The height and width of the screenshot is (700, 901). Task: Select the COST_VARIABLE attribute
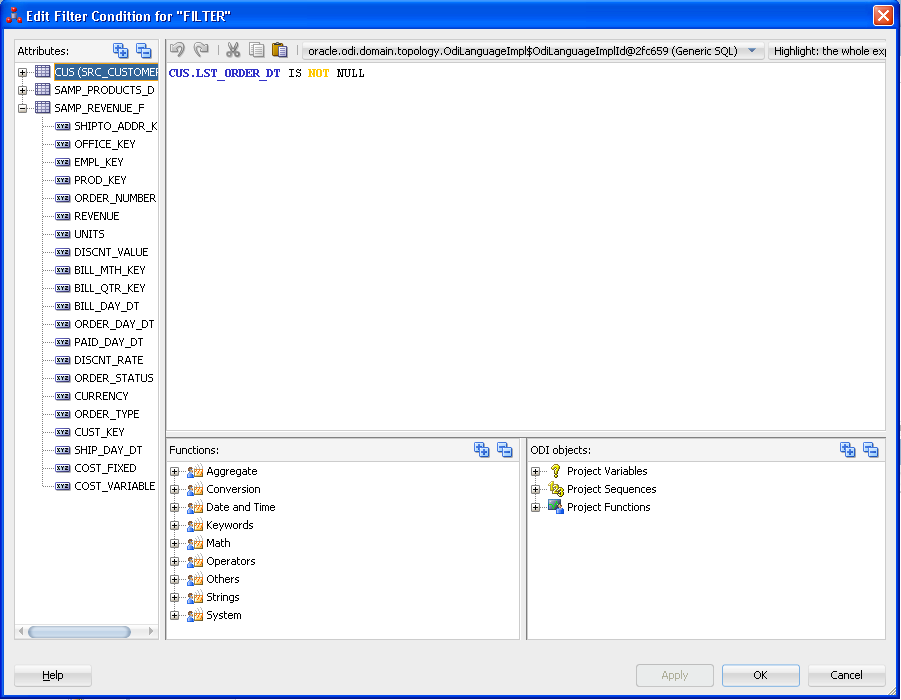click(x=114, y=486)
